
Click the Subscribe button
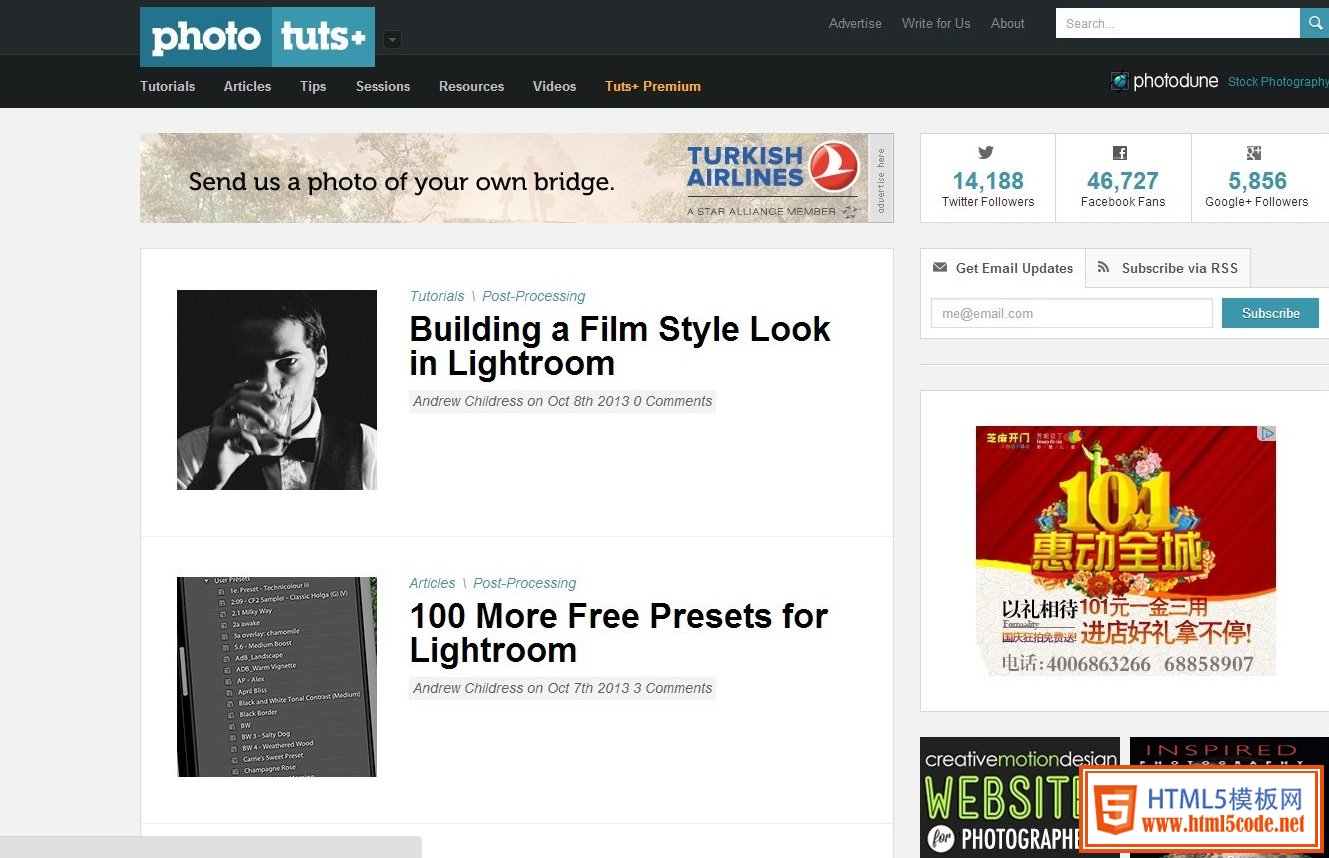tap(1270, 313)
